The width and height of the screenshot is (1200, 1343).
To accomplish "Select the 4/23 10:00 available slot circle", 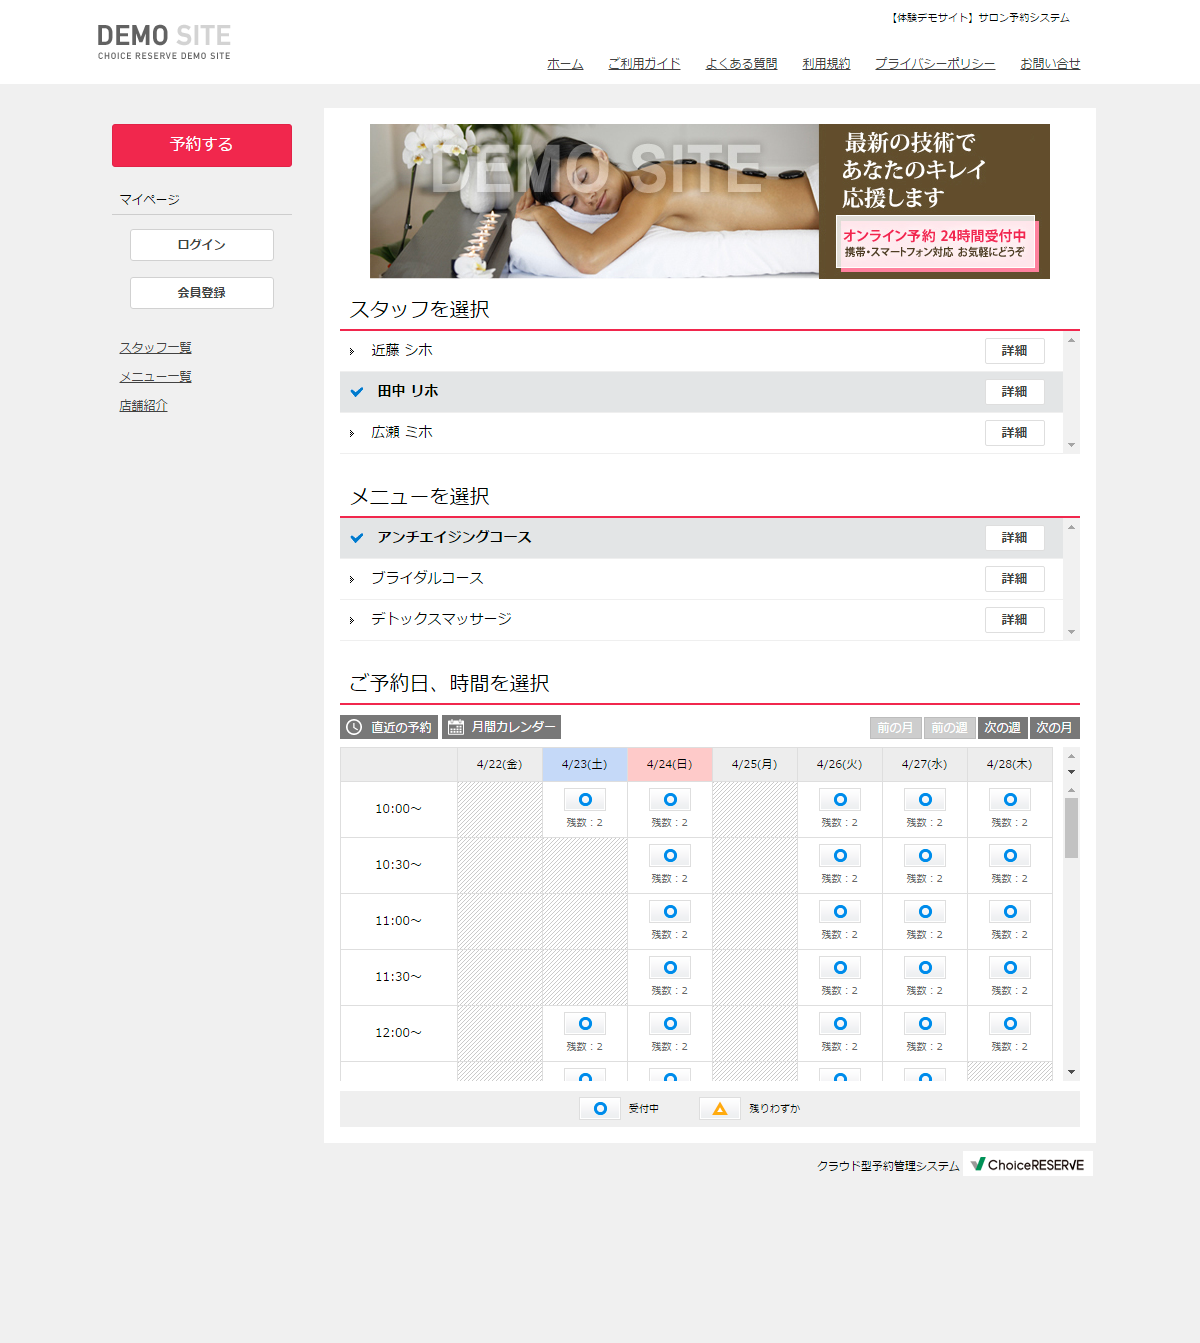I will [585, 800].
